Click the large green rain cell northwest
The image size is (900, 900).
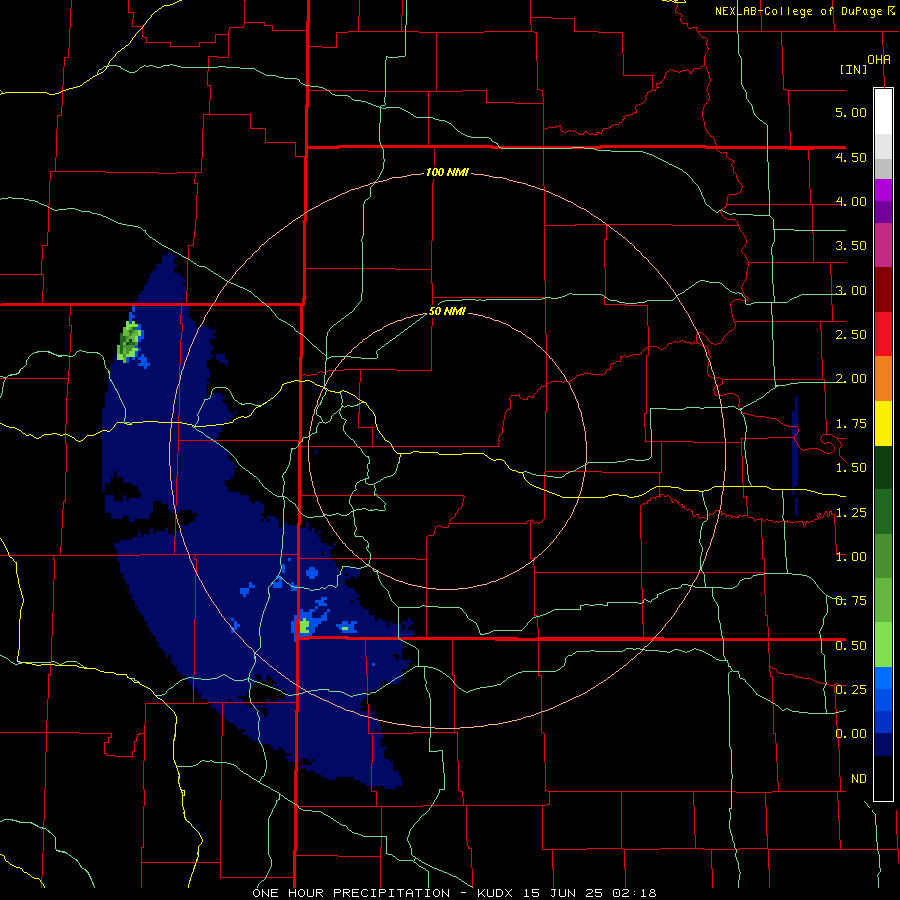coord(130,341)
